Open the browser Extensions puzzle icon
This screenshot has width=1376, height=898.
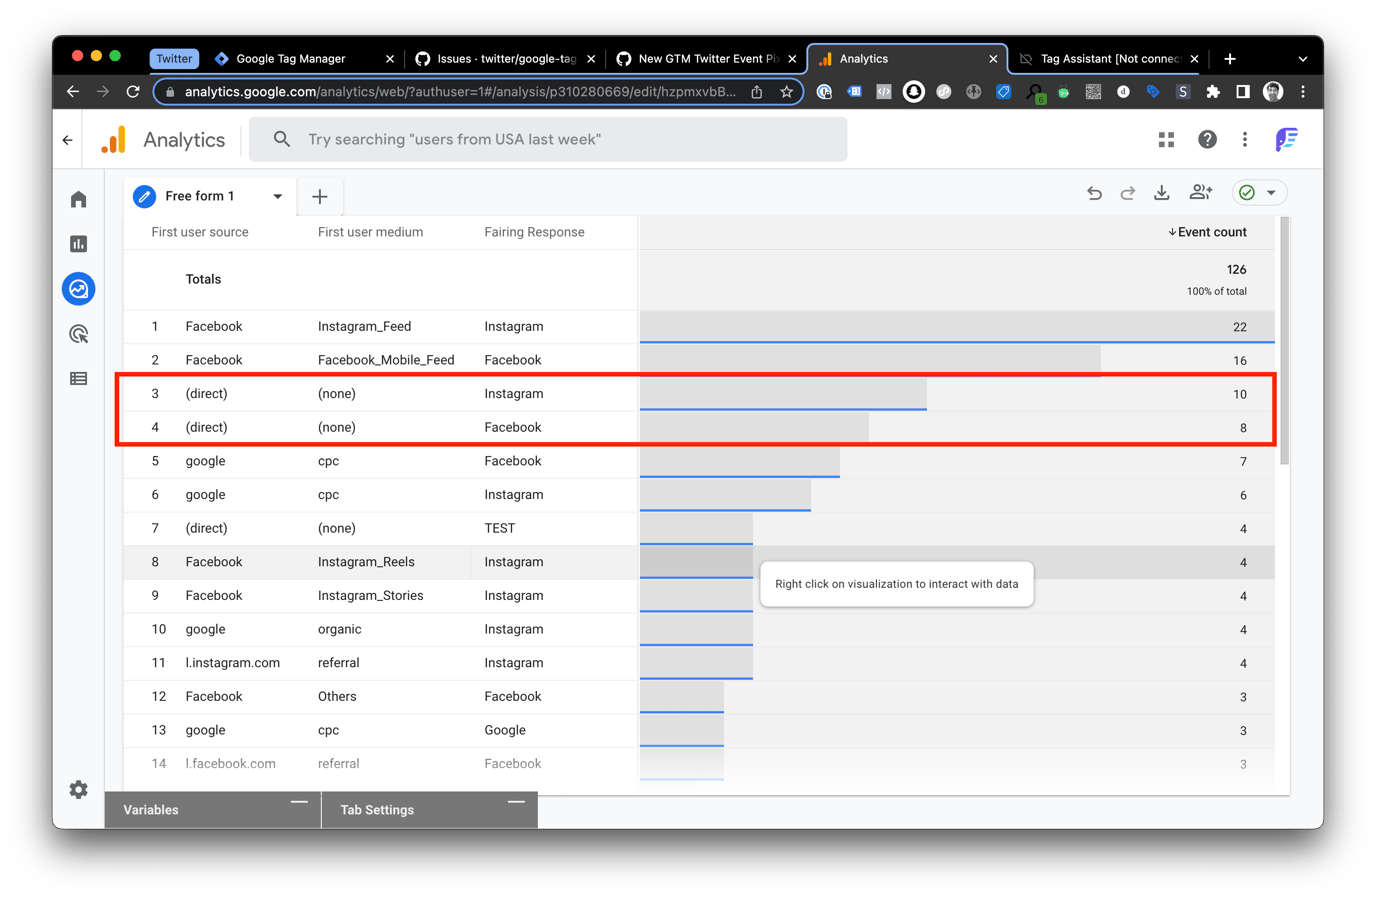click(1213, 92)
